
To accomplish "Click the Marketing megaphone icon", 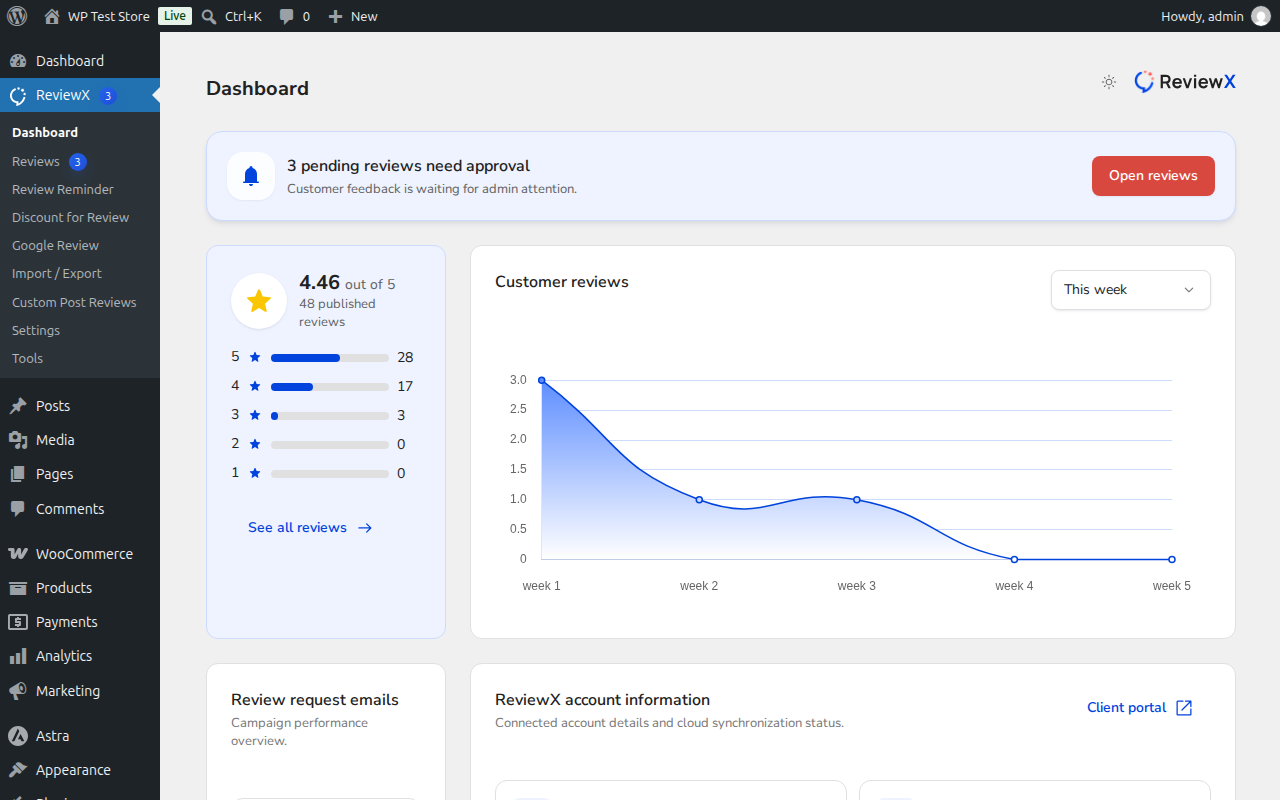I will [x=18, y=691].
